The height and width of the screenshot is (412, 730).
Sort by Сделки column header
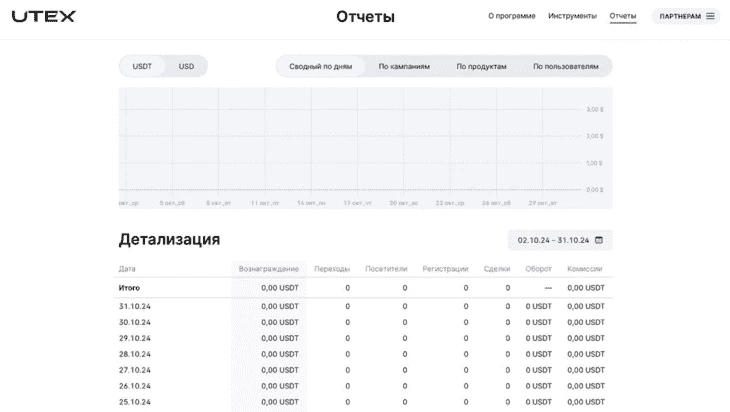(497, 269)
